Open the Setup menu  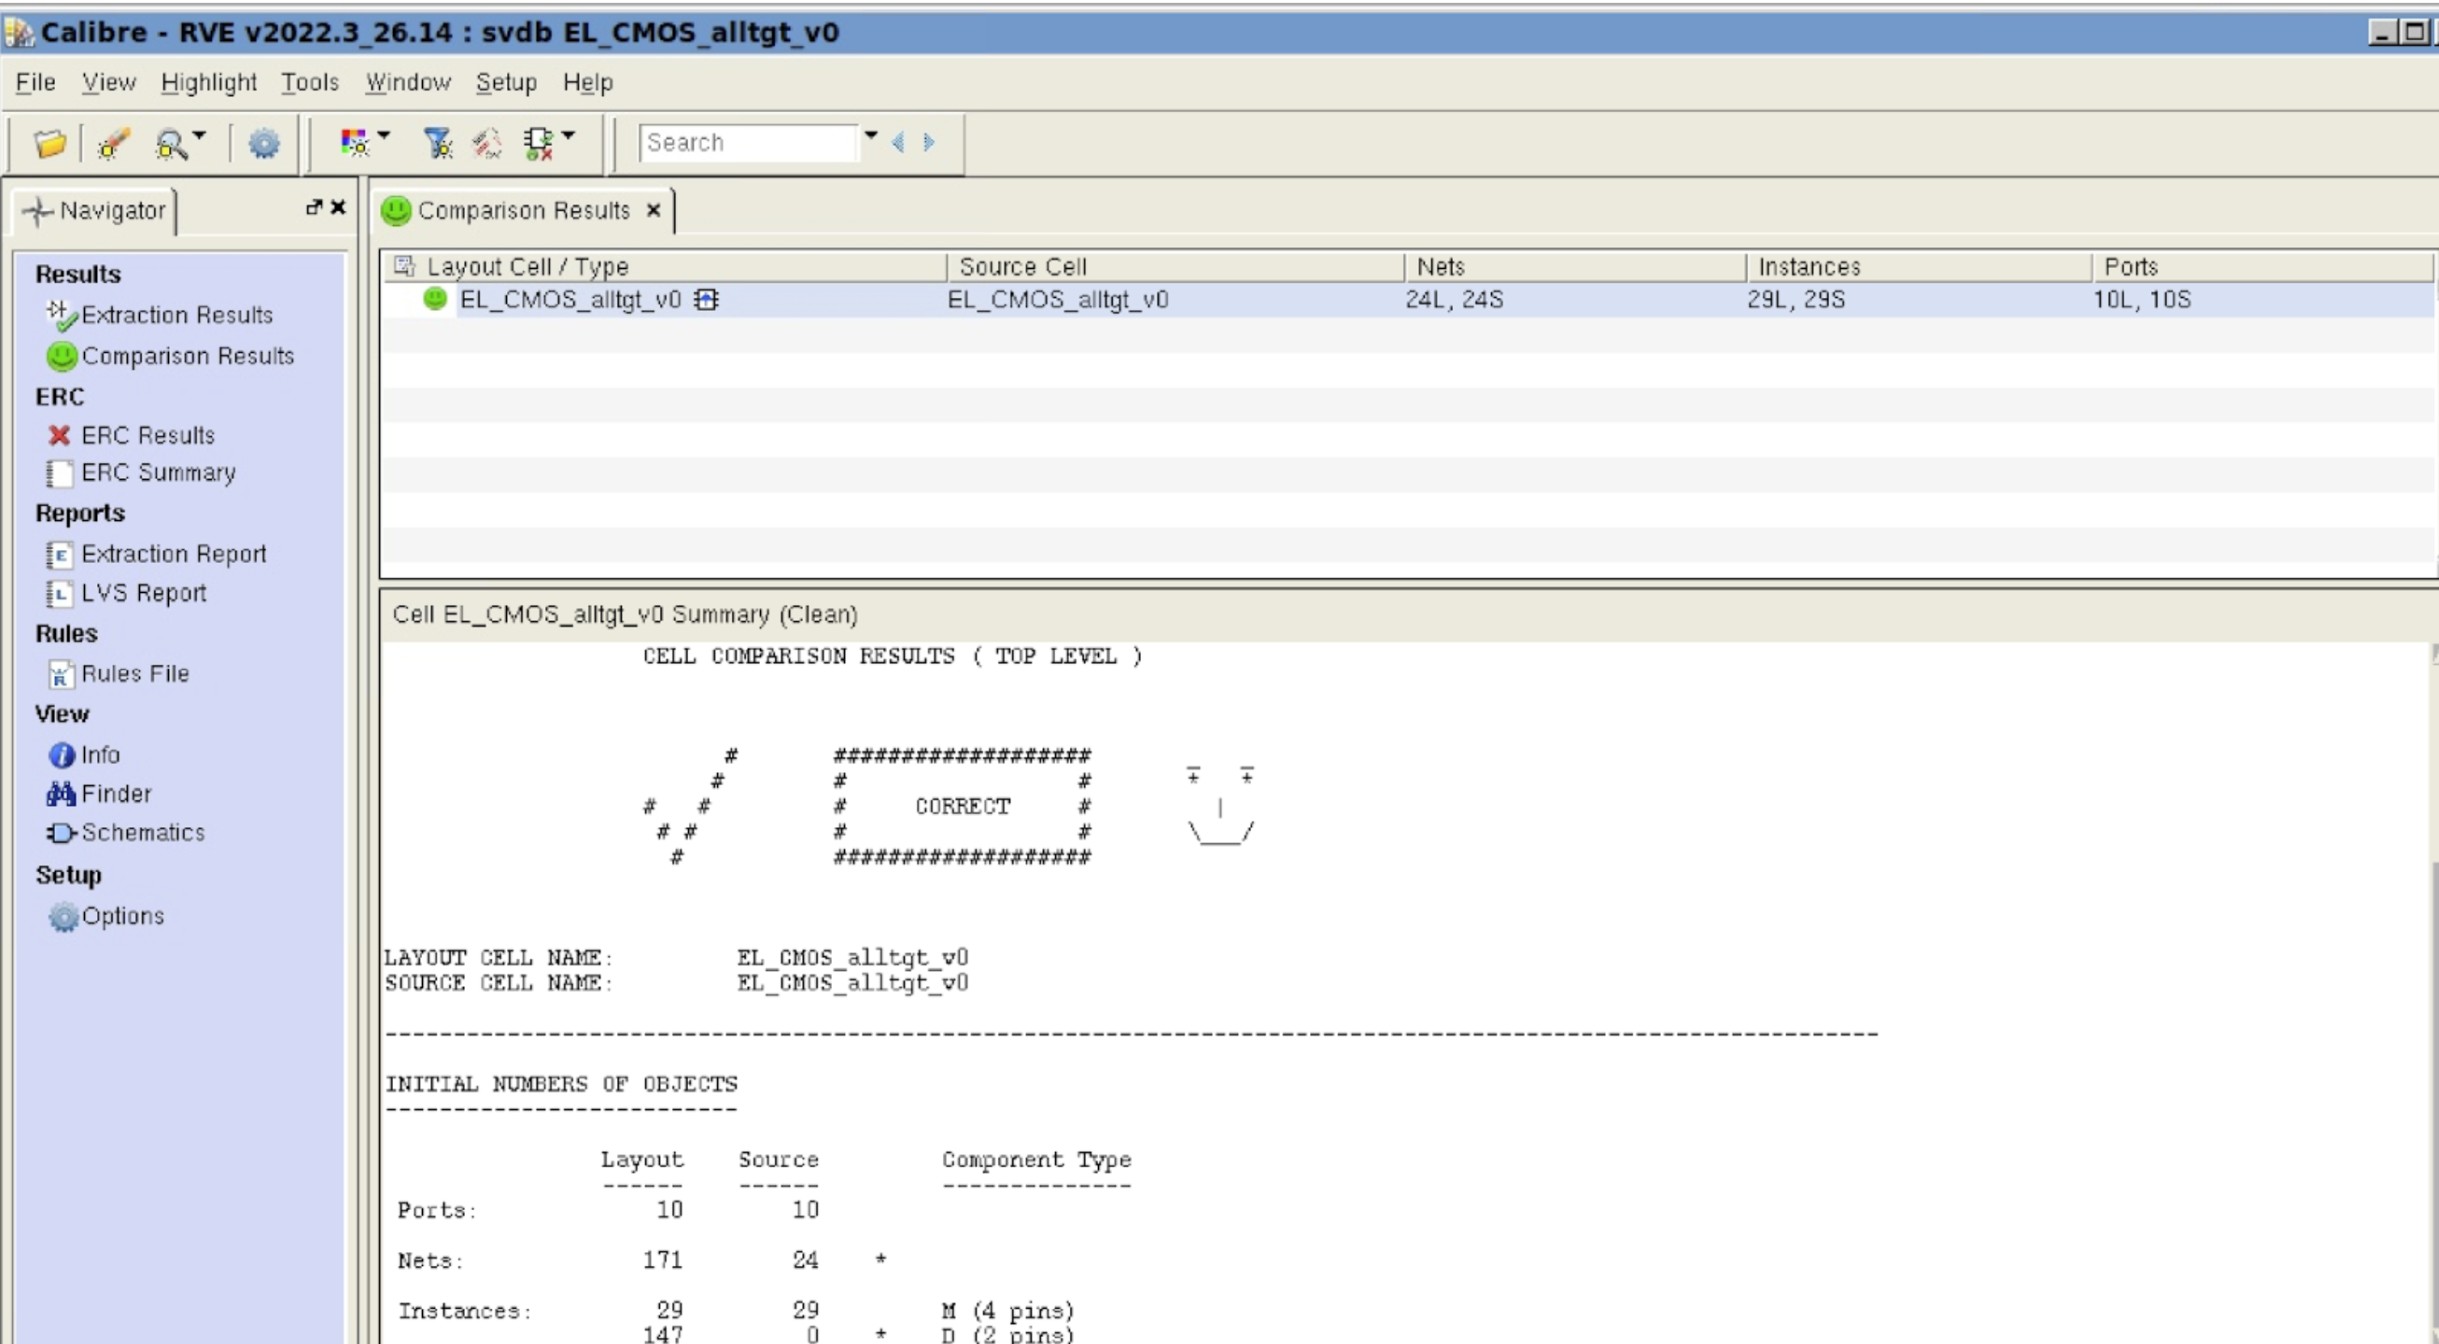(x=505, y=83)
